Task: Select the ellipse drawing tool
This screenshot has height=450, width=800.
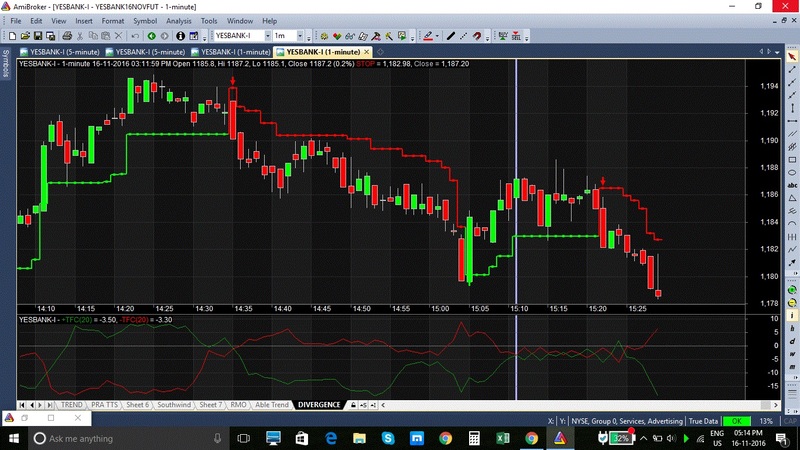Action: point(792,172)
